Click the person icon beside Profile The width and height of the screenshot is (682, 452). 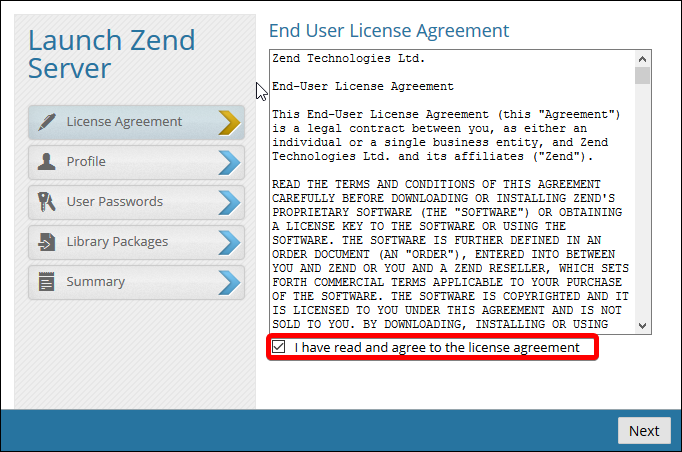(46, 162)
